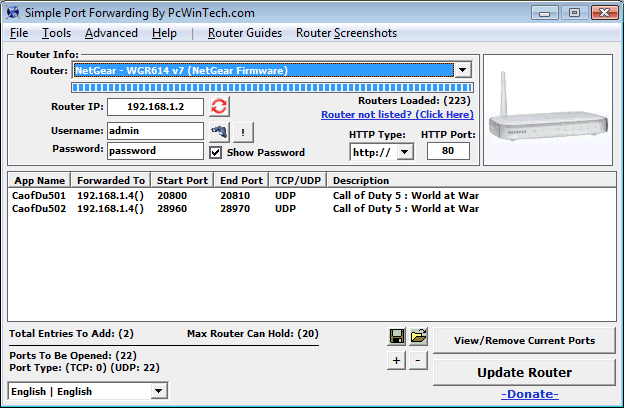Click the minus remove entry button
This screenshot has height=408, width=624.
click(x=418, y=361)
